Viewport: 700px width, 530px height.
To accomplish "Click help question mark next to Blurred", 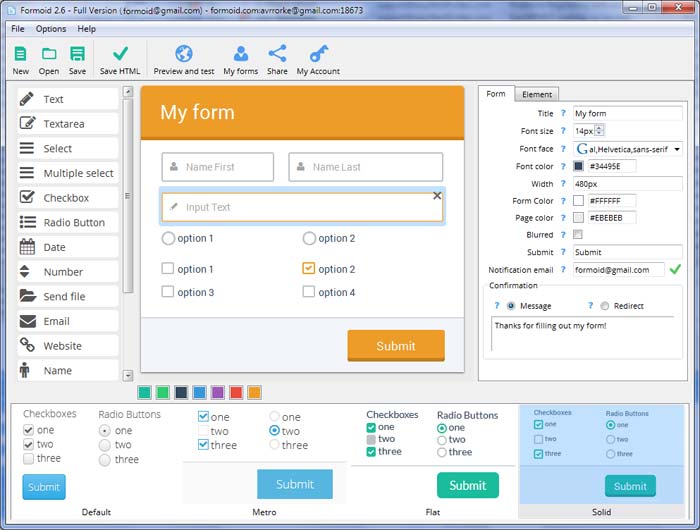I will pos(563,234).
